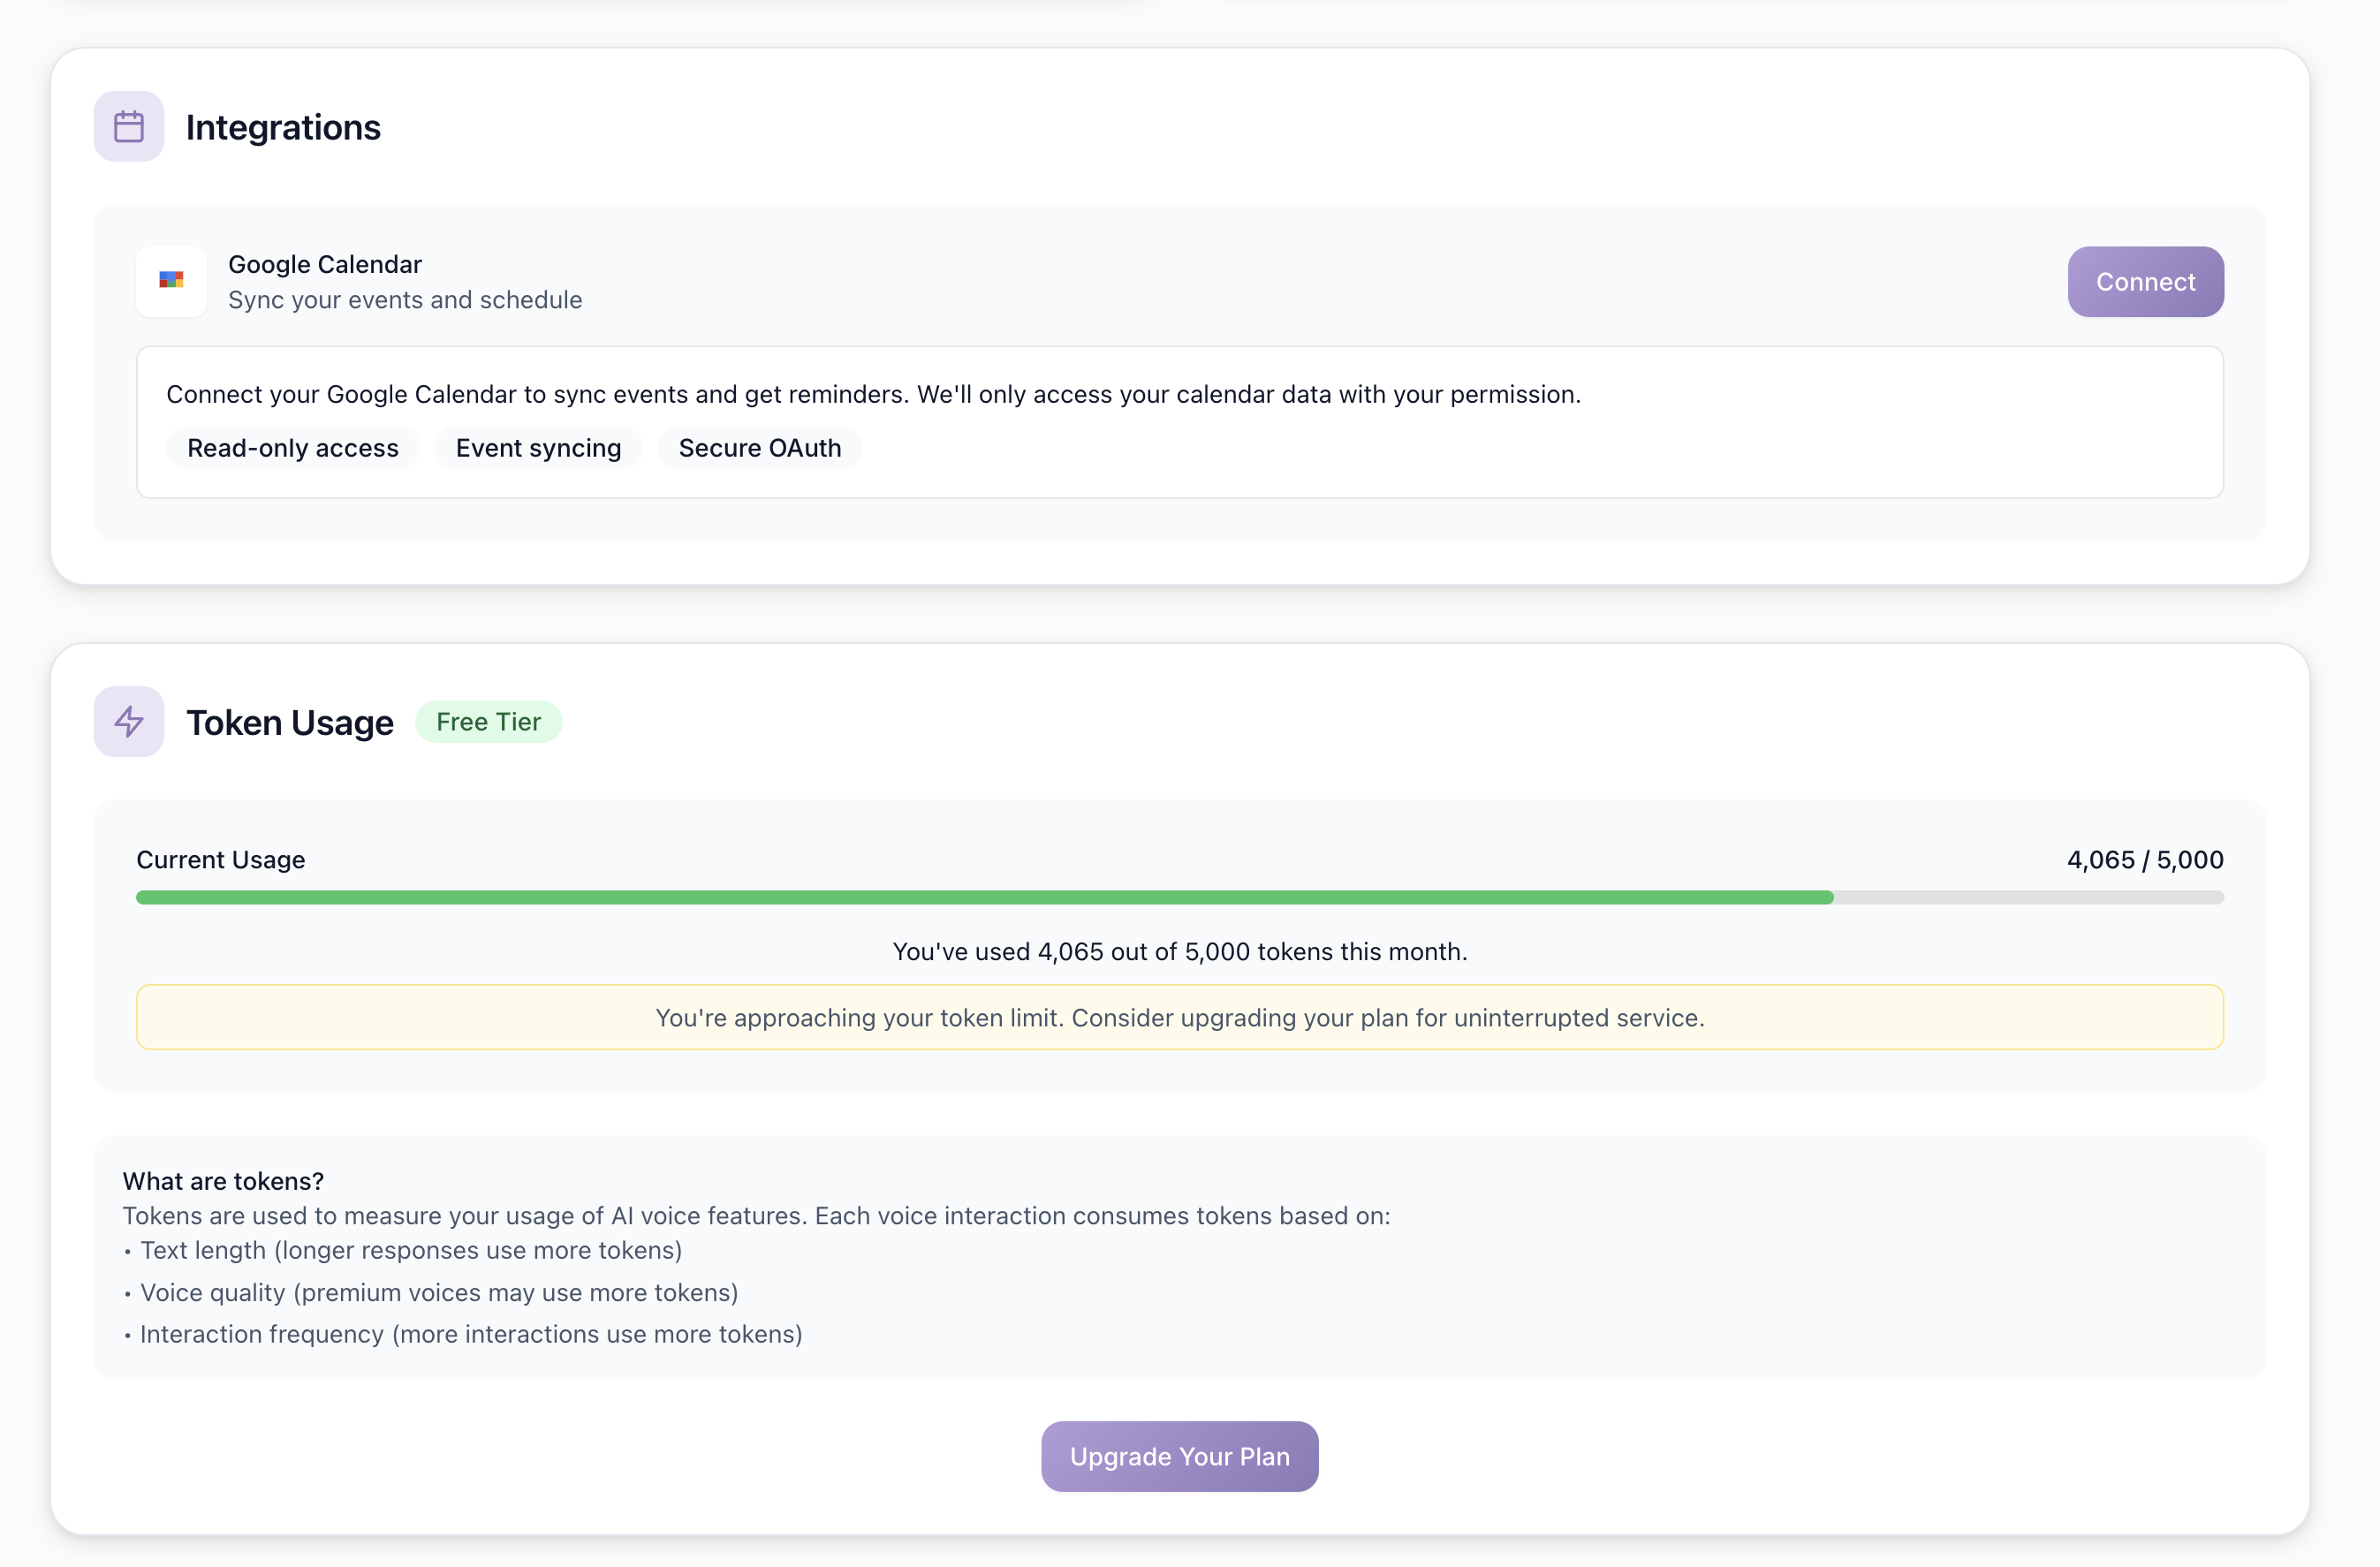Click the Integrations section heading

click(283, 127)
